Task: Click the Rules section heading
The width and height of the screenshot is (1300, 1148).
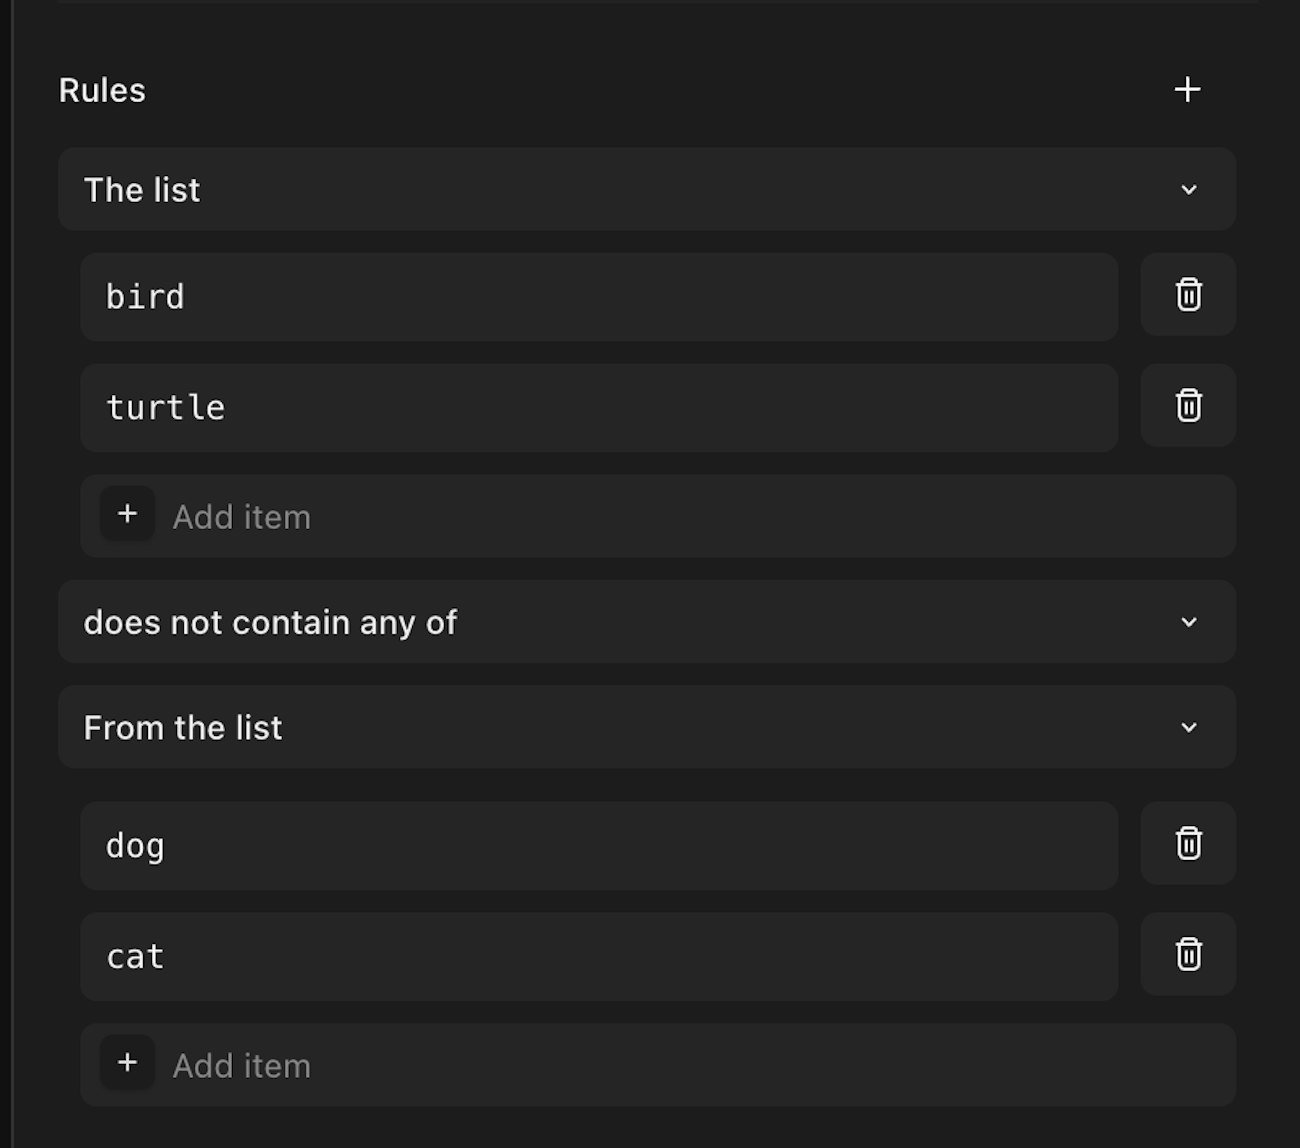Action: (102, 90)
